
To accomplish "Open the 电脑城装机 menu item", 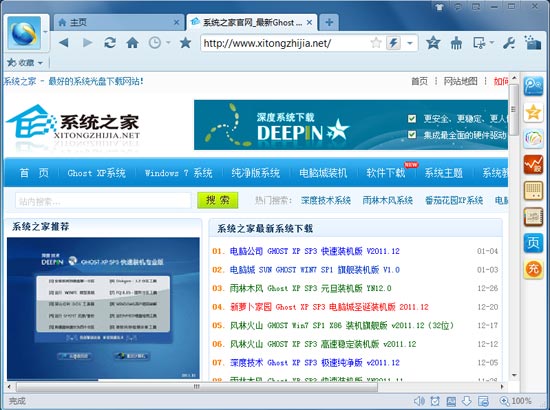I will click(323, 173).
